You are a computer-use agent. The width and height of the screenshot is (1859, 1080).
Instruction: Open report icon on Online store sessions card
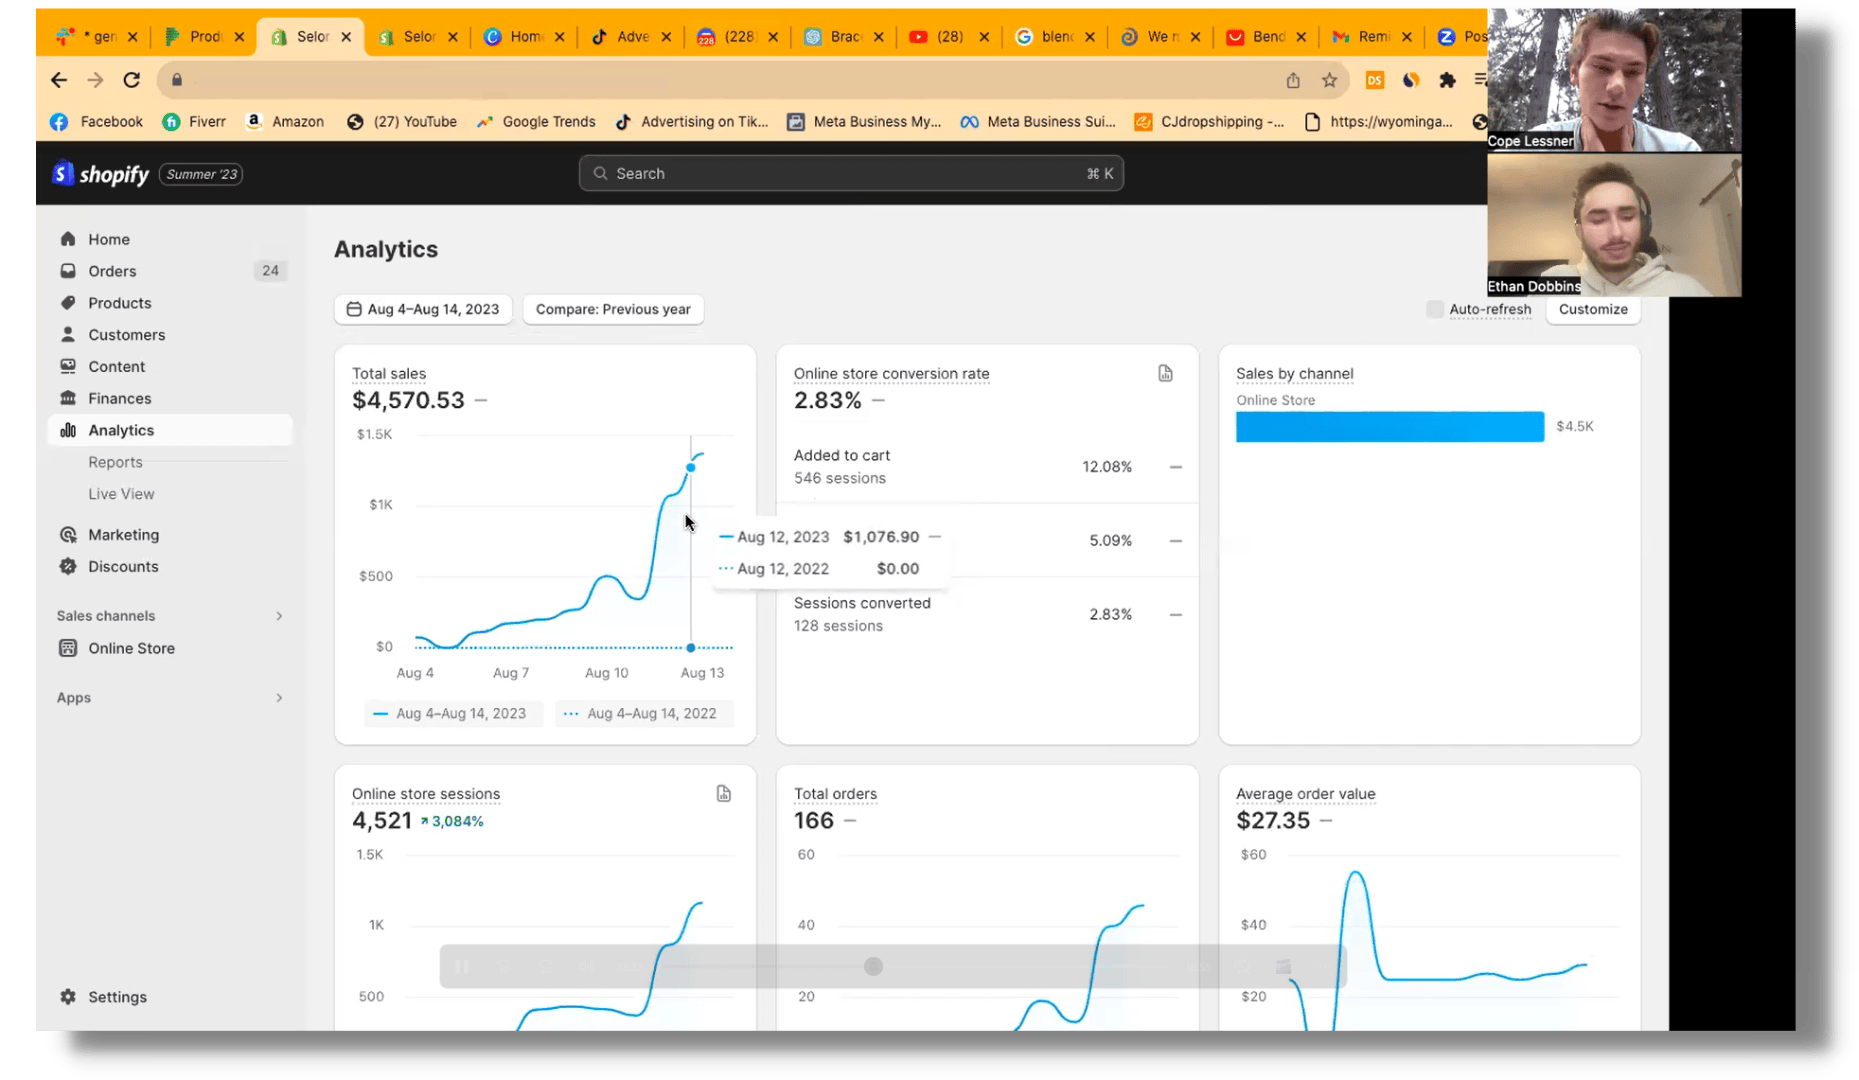click(723, 793)
